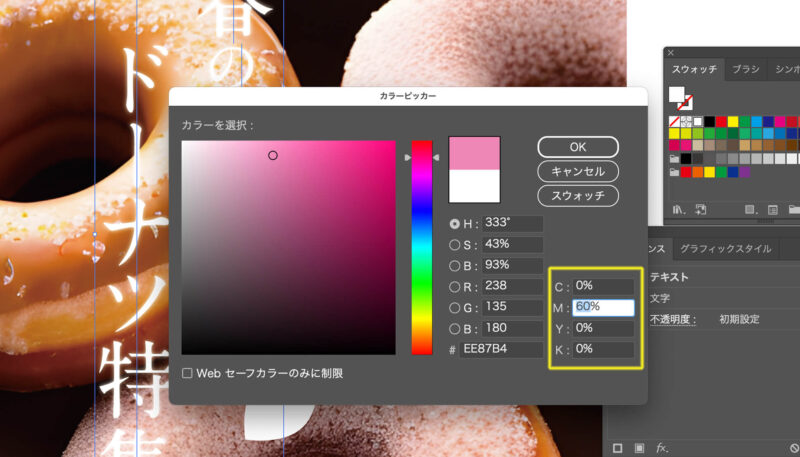Click the M magenta field showing 60%
This screenshot has height=457, width=800.
pyautogui.click(x=603, y=308)
